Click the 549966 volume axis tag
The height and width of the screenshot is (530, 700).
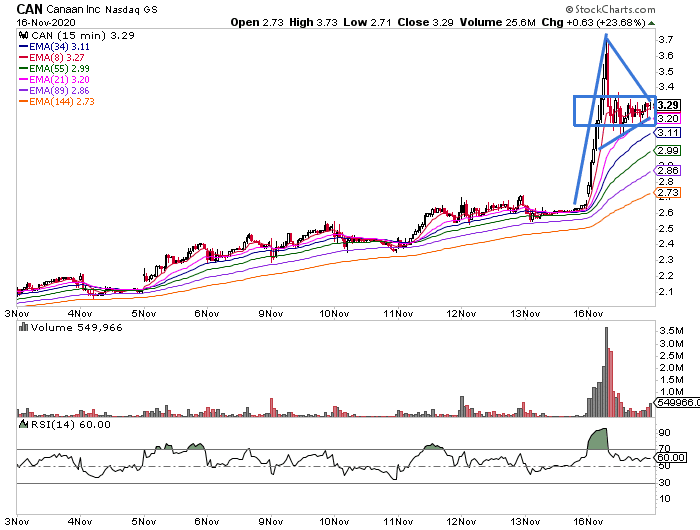677,402
